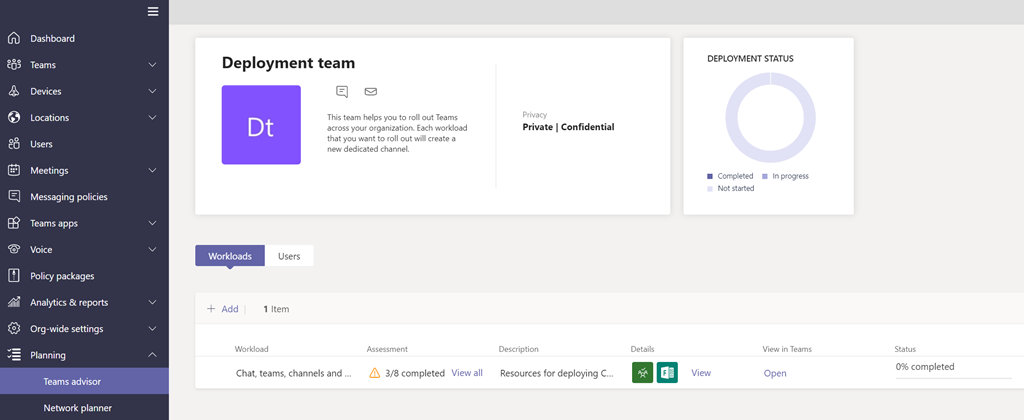
Task: Click the Add workload button
Action: pyautogui.click(x=223, y=309)
